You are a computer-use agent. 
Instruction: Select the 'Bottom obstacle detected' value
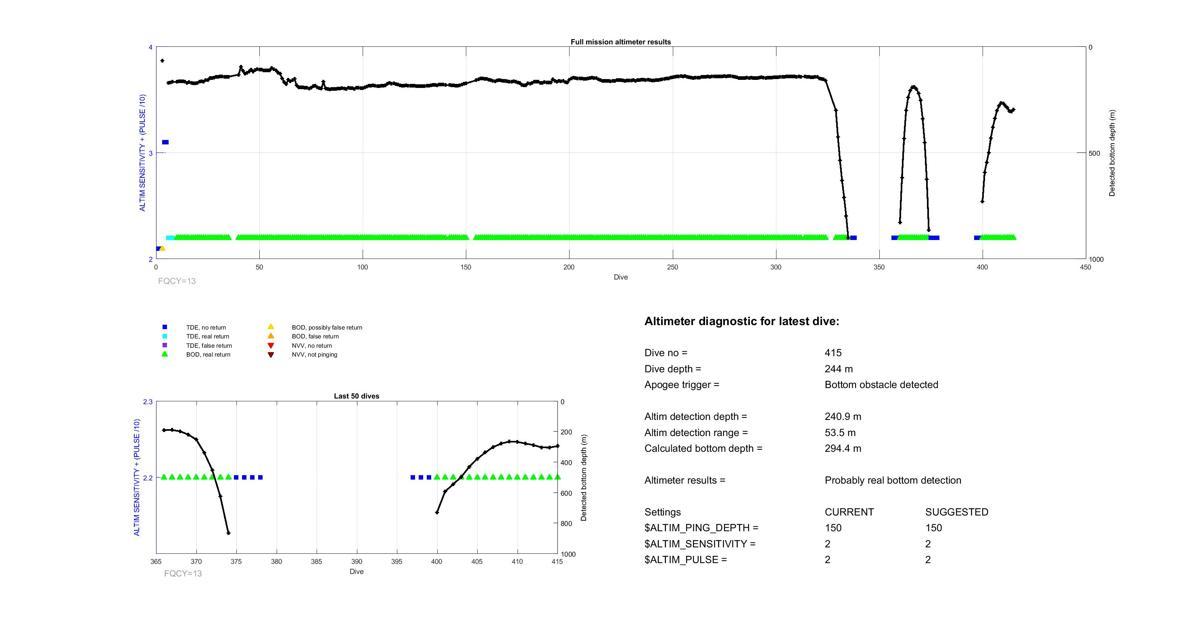coord(882,385)
